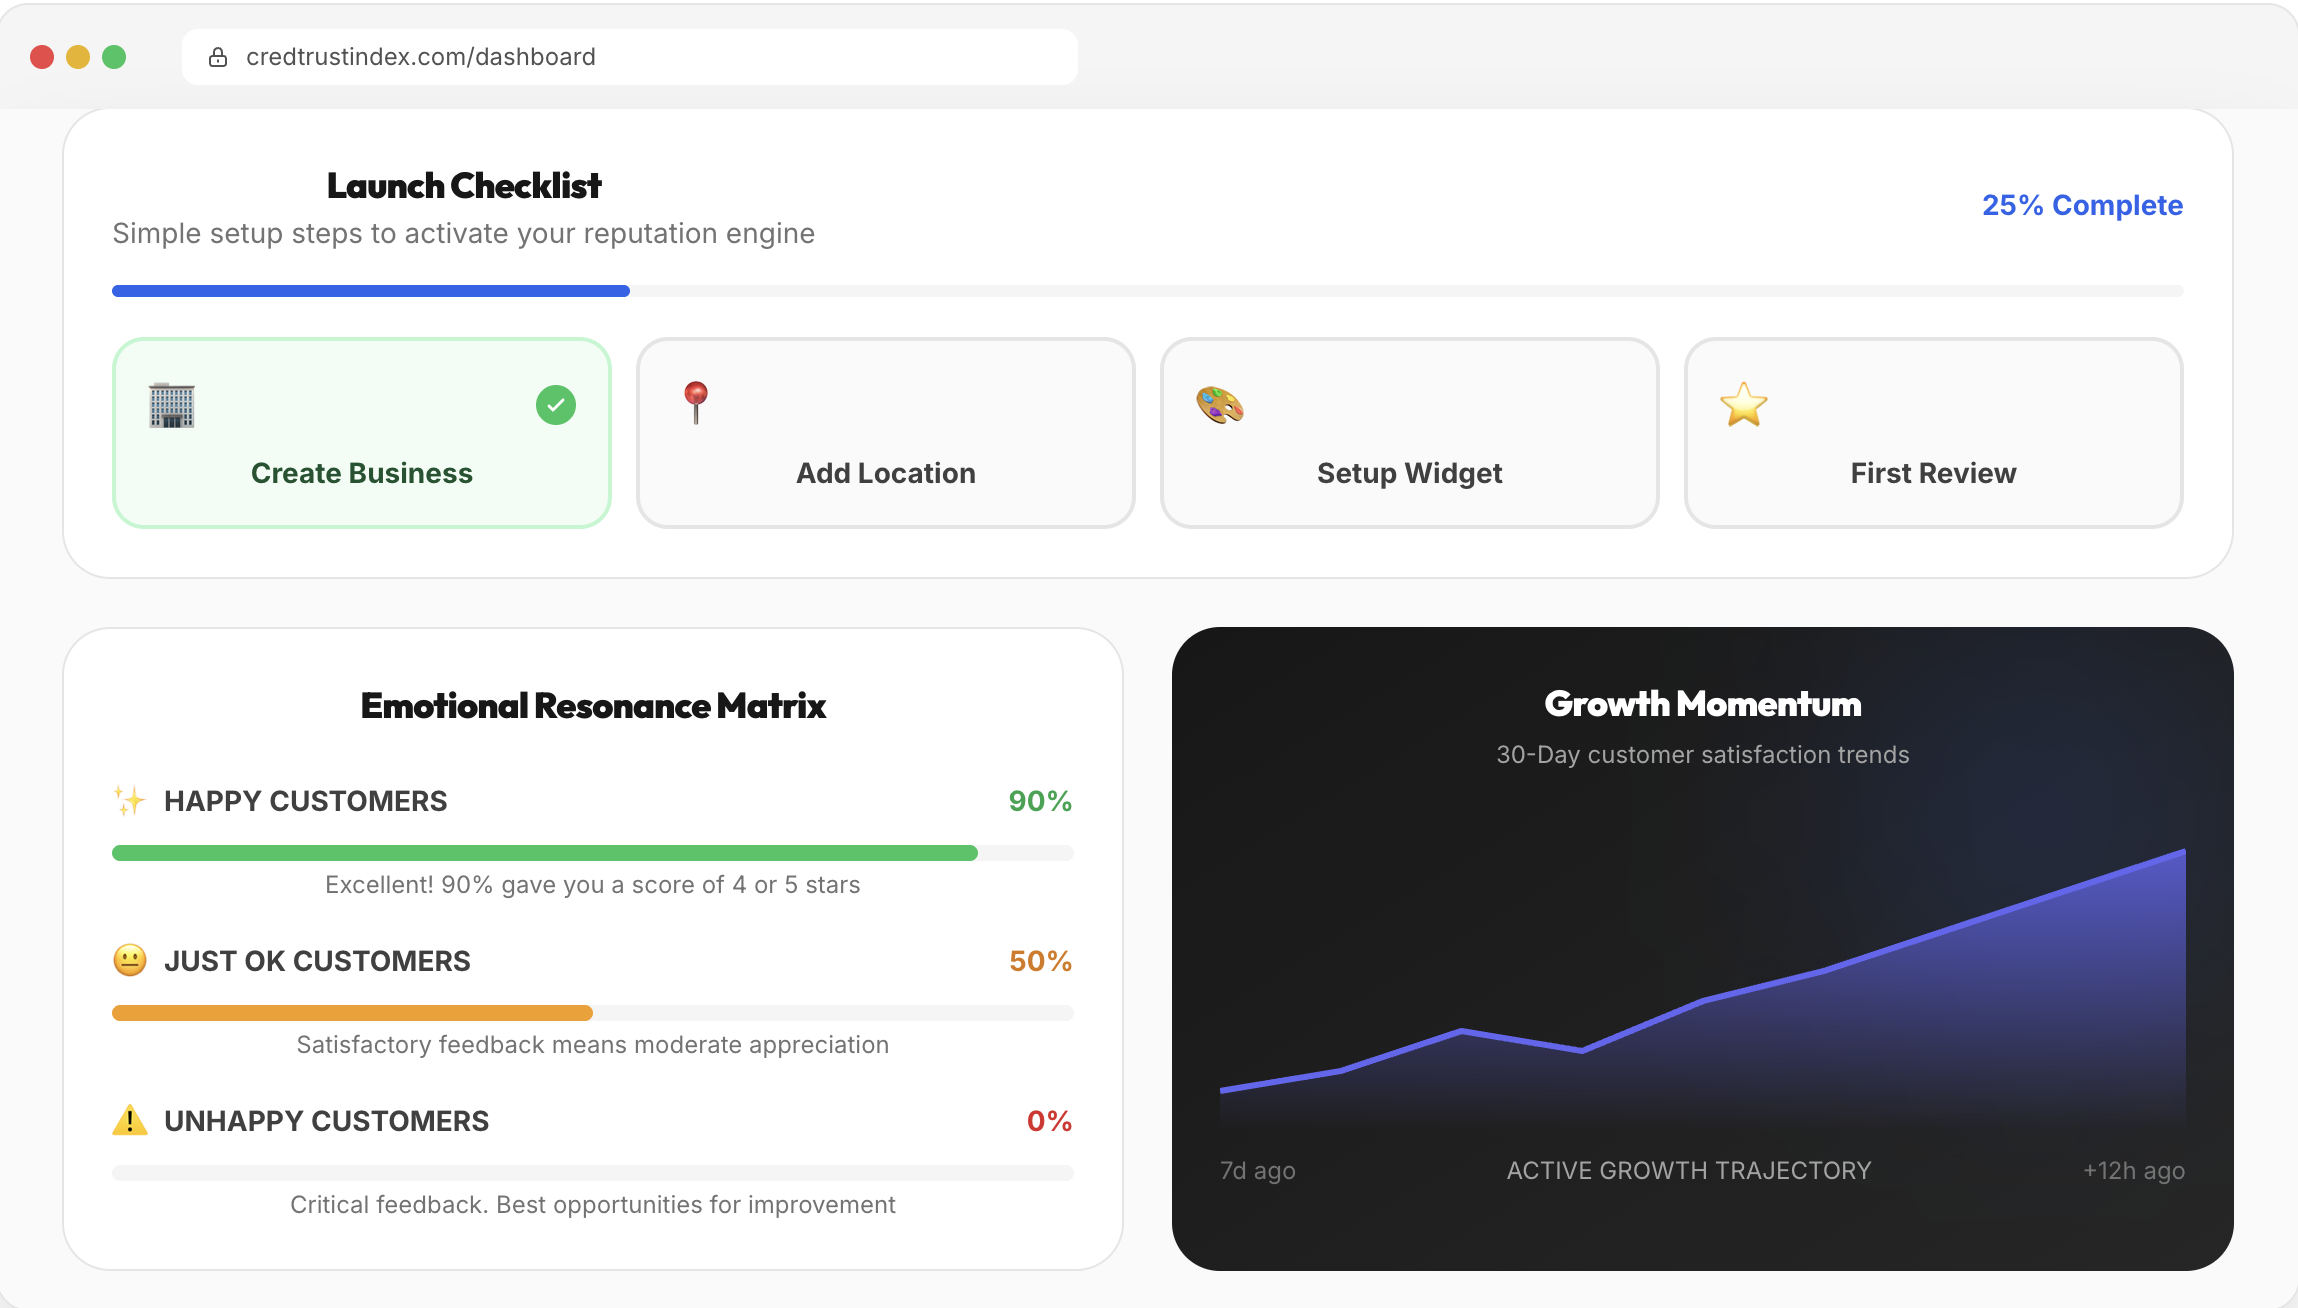Click the 25% Complete label
Screen dimensions: 2298x1308
click(x=2083, y=205)
